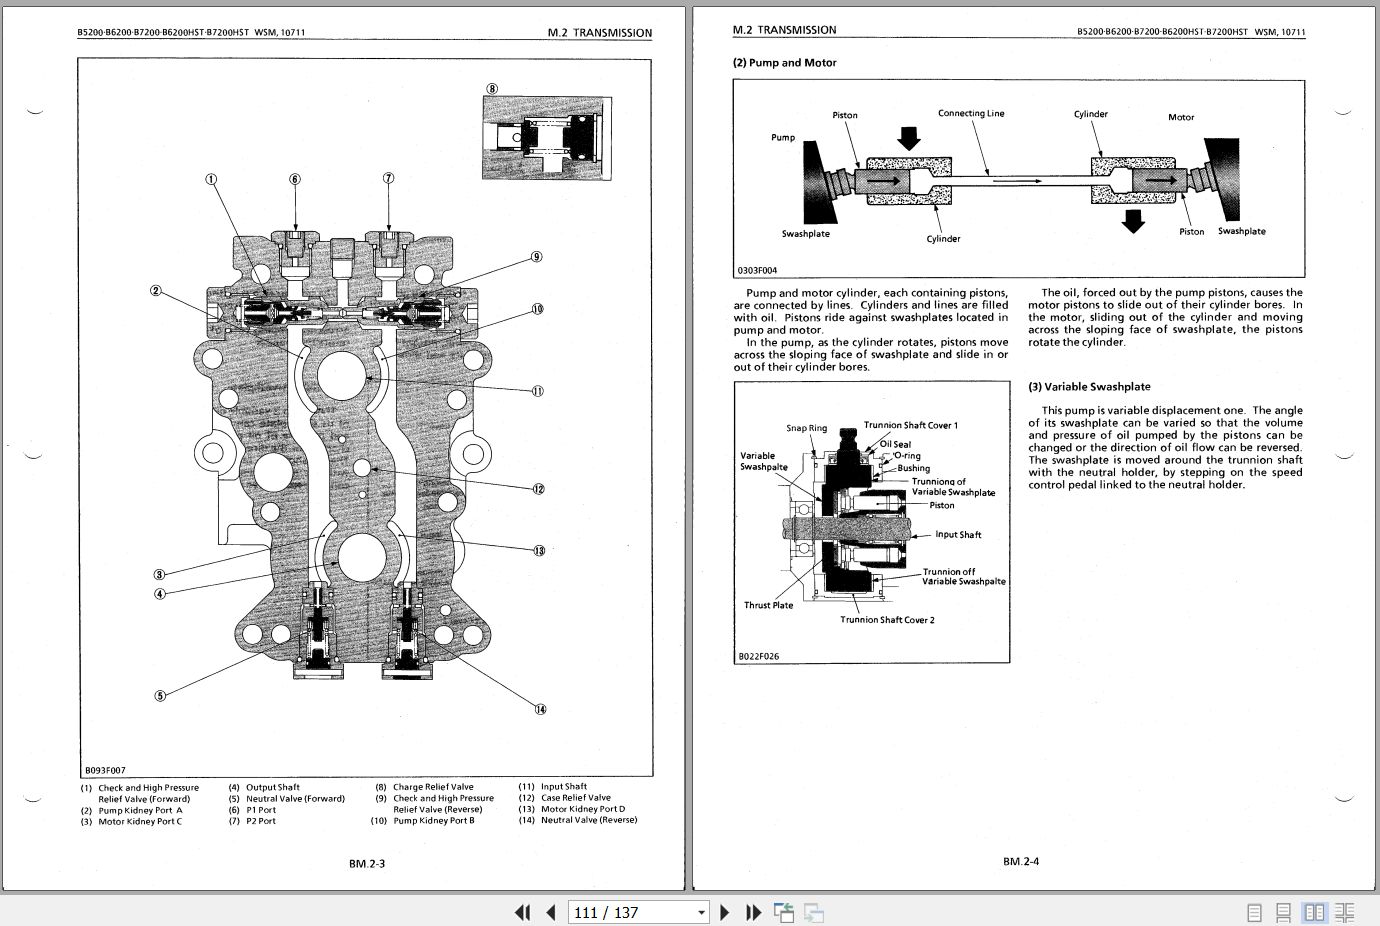Screen dimensions: 1380x926
Task: Click the 'Motor' label in pump diagram
Action: (x=1181, y=117)
